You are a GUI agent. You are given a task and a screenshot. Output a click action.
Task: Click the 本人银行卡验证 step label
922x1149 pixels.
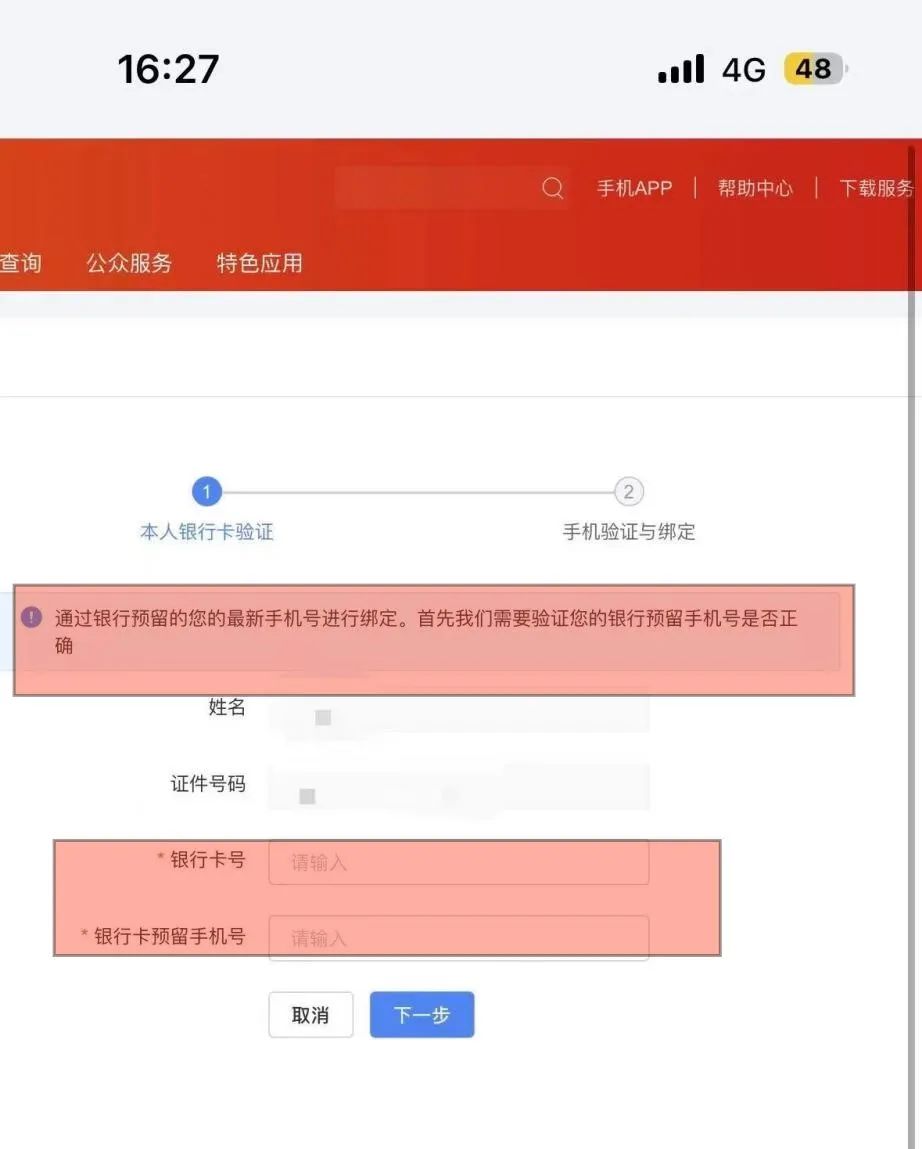click(x=207, y=532)
